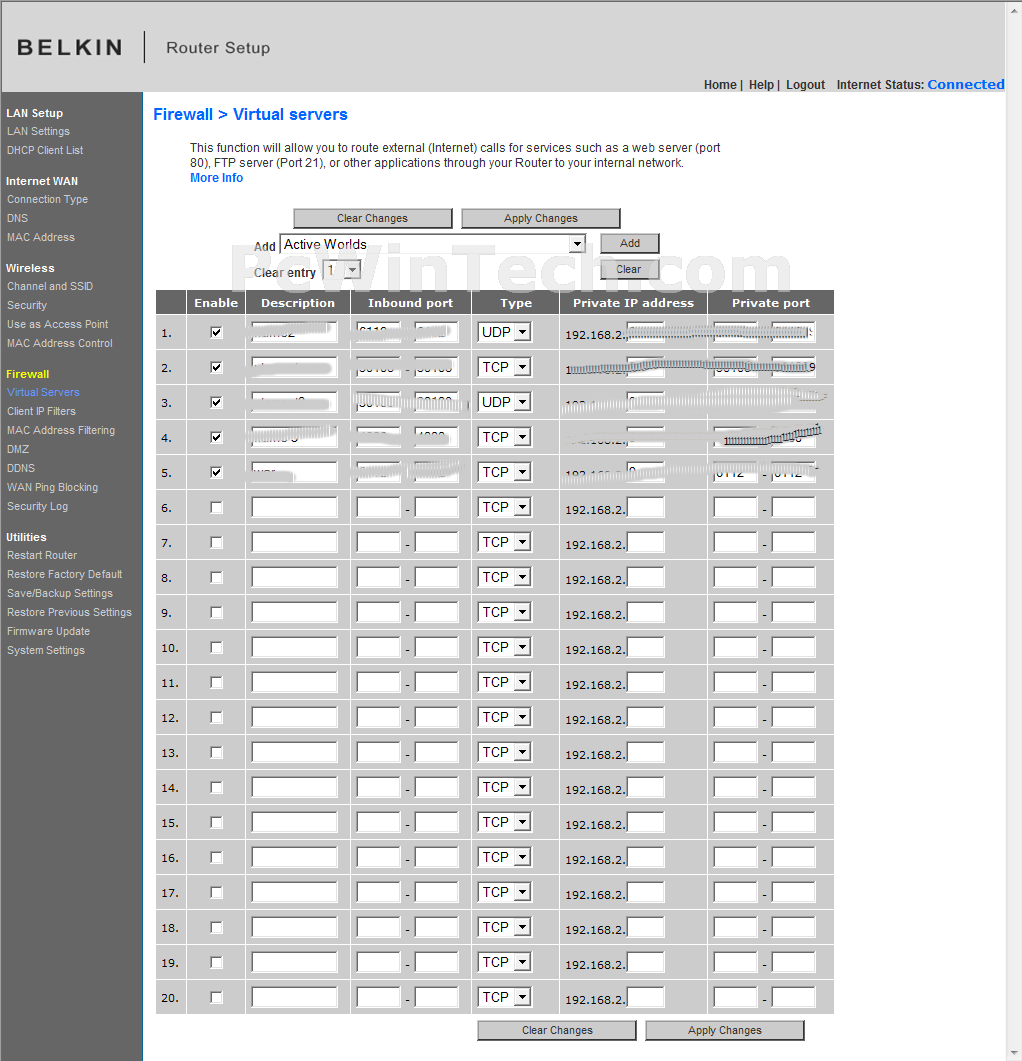
Task: Focus the first Inbound port field in row 7
Action: tap(378, 543)
